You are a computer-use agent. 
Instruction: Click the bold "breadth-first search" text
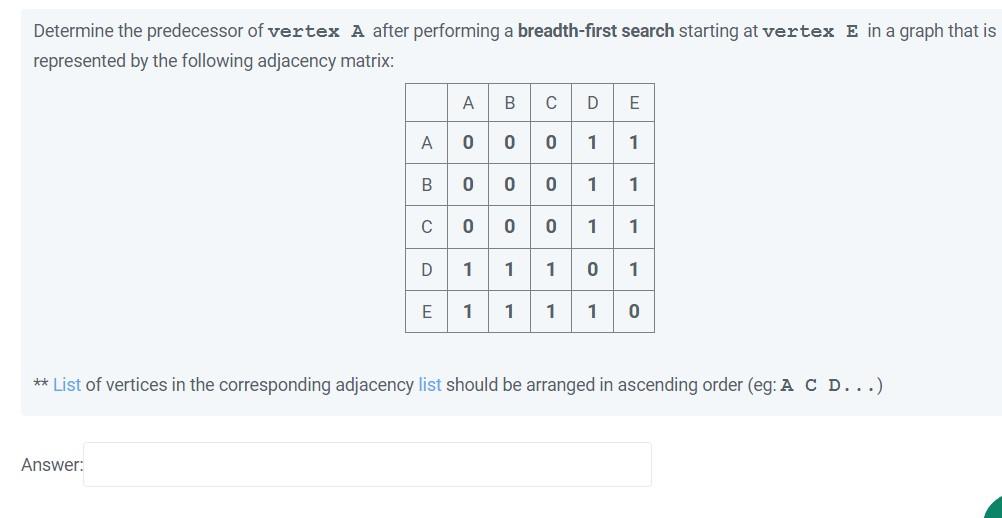596,31
